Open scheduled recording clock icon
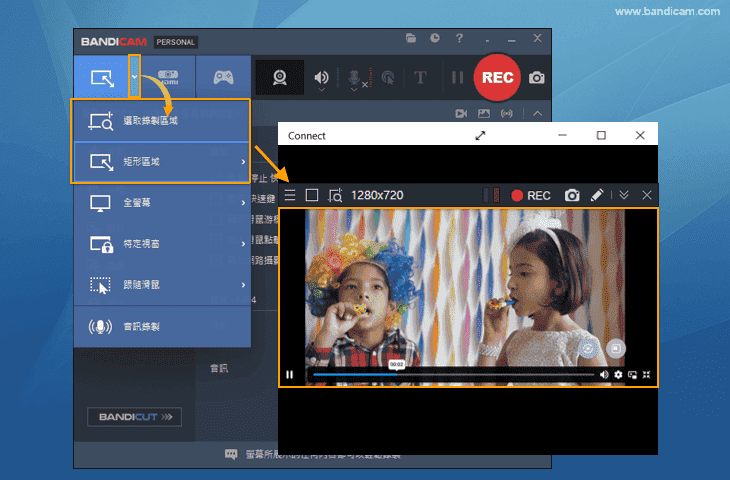 click(435, 38)
